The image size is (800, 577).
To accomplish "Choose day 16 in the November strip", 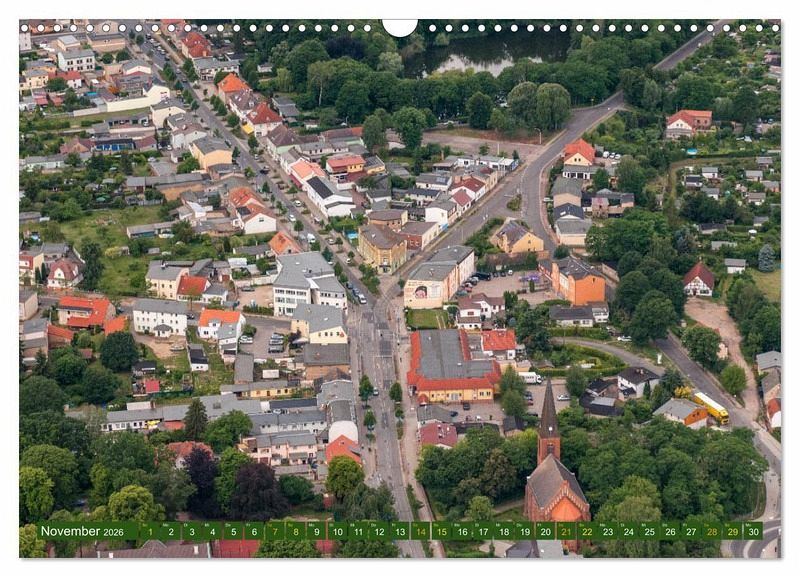I will [x=462, y=531].
